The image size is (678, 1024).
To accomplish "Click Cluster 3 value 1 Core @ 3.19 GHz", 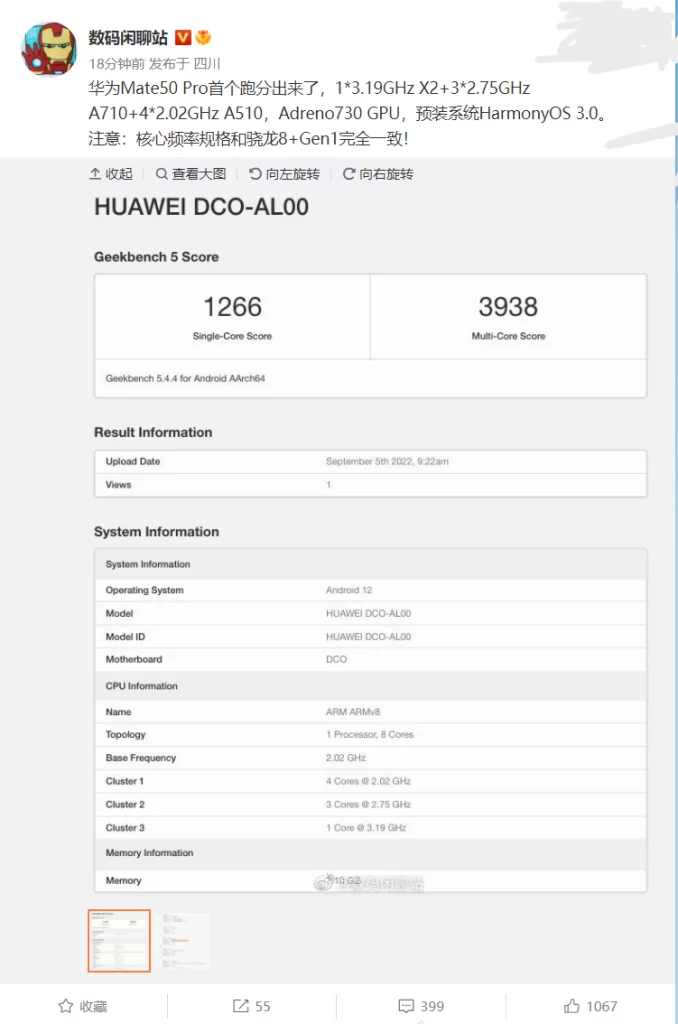I will point(366,827).
